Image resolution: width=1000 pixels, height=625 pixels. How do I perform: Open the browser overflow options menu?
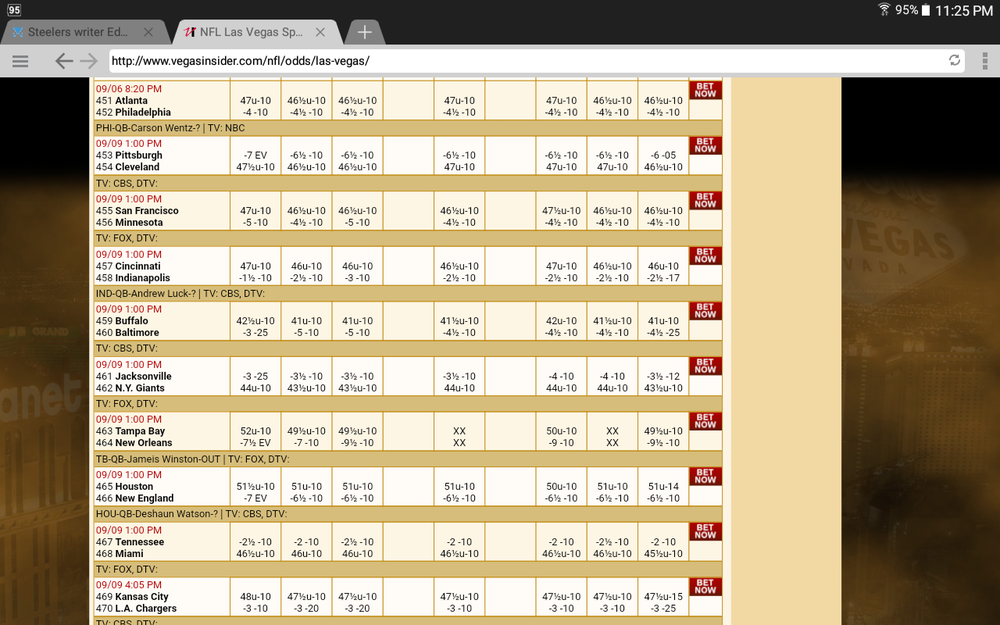[985, 61]
